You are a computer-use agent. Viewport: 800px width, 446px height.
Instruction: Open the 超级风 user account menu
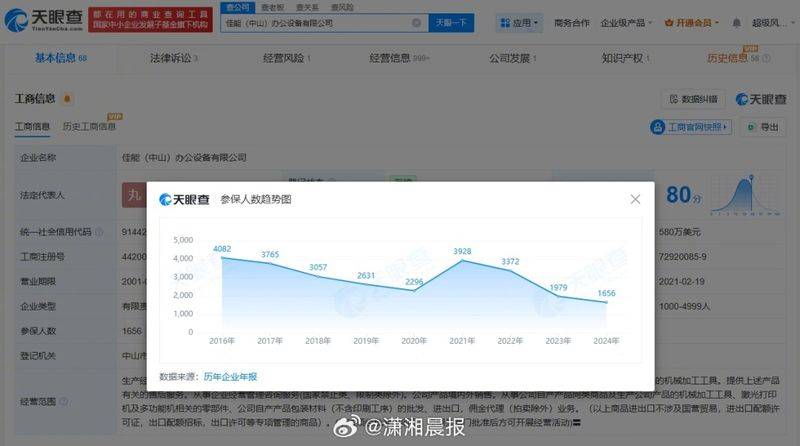[772, 23]
